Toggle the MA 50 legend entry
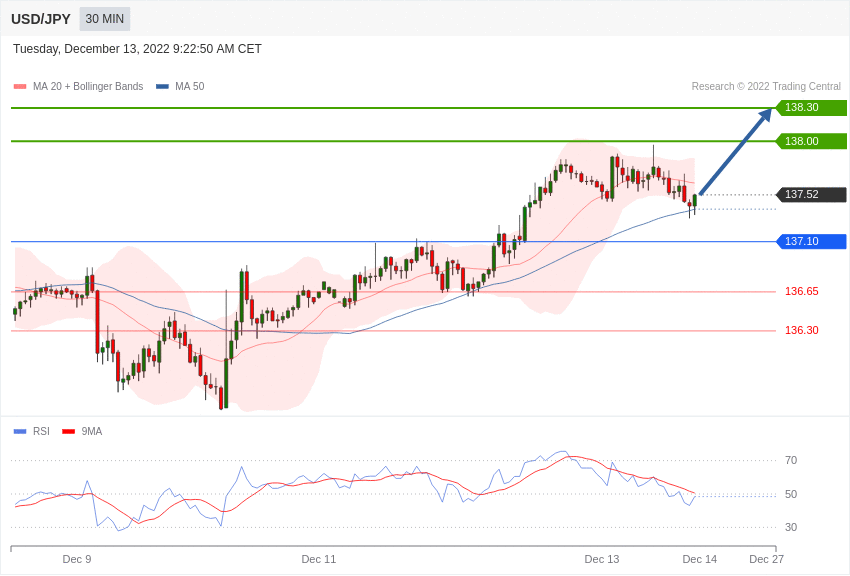This screenshot has width=850, height=576. coord(180,86)
